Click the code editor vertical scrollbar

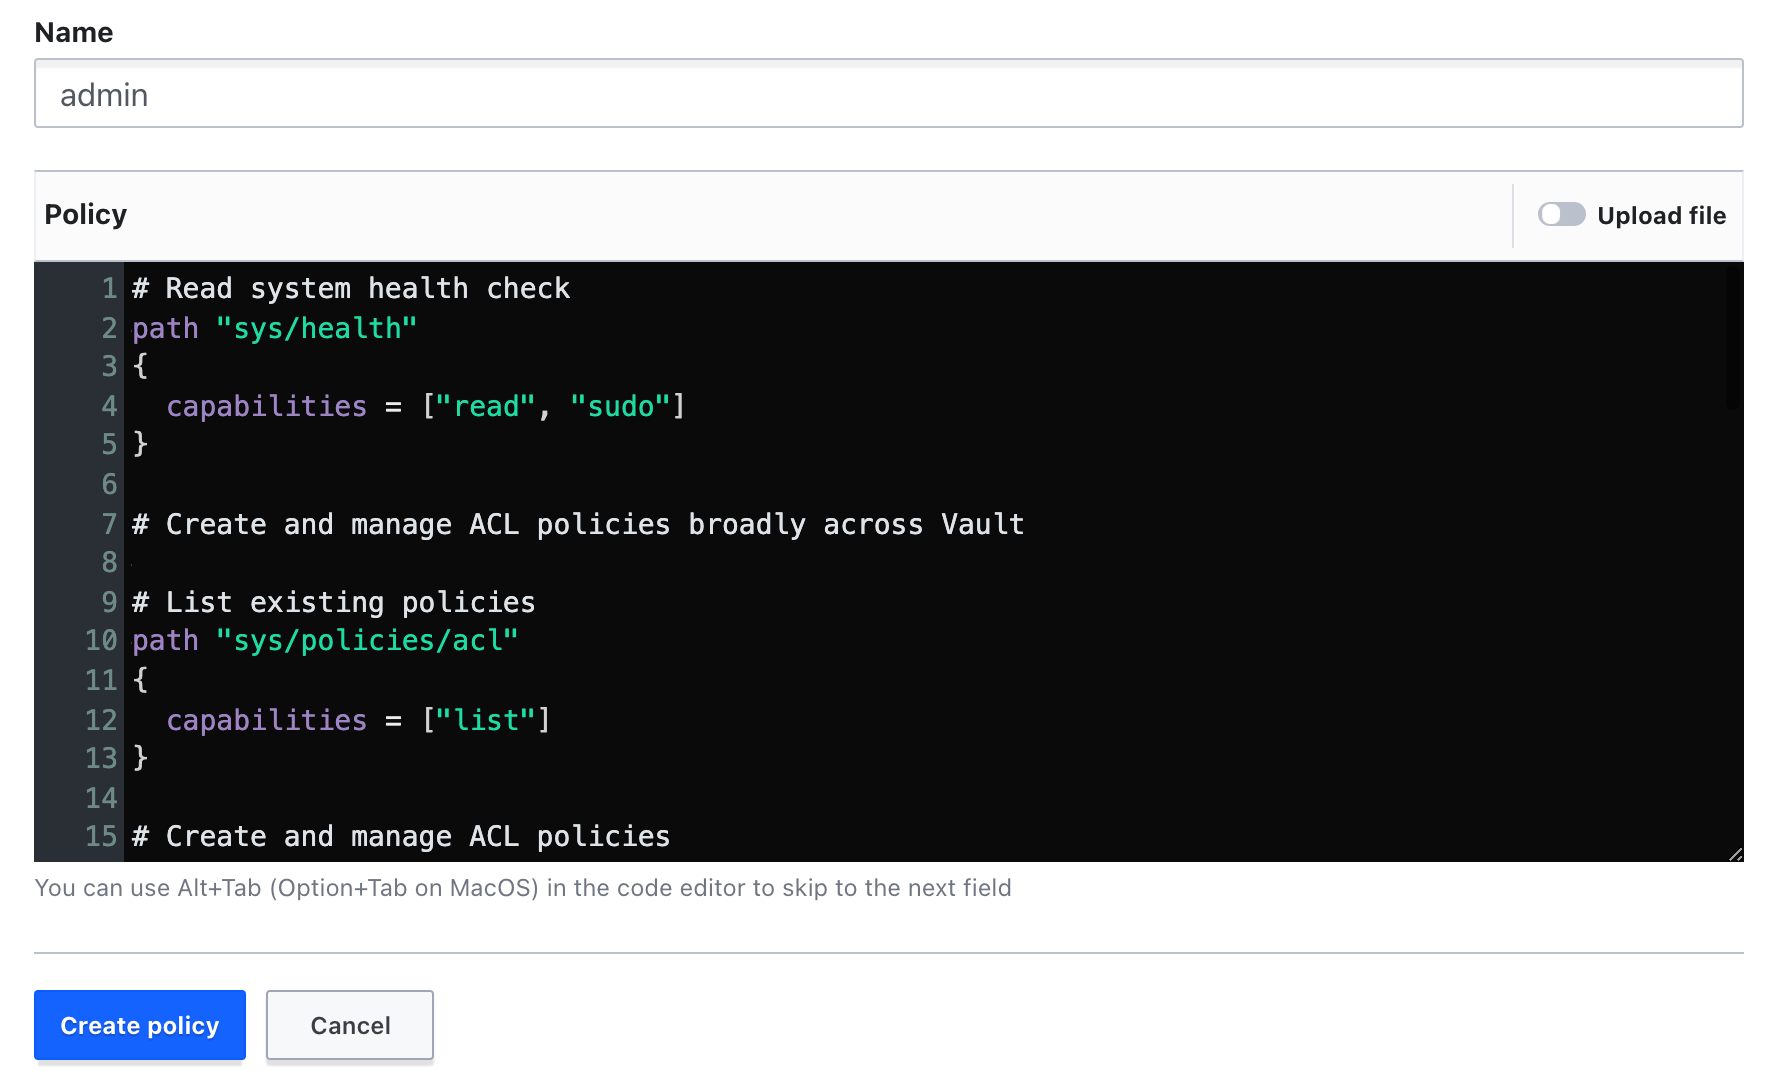[1734, 340]
